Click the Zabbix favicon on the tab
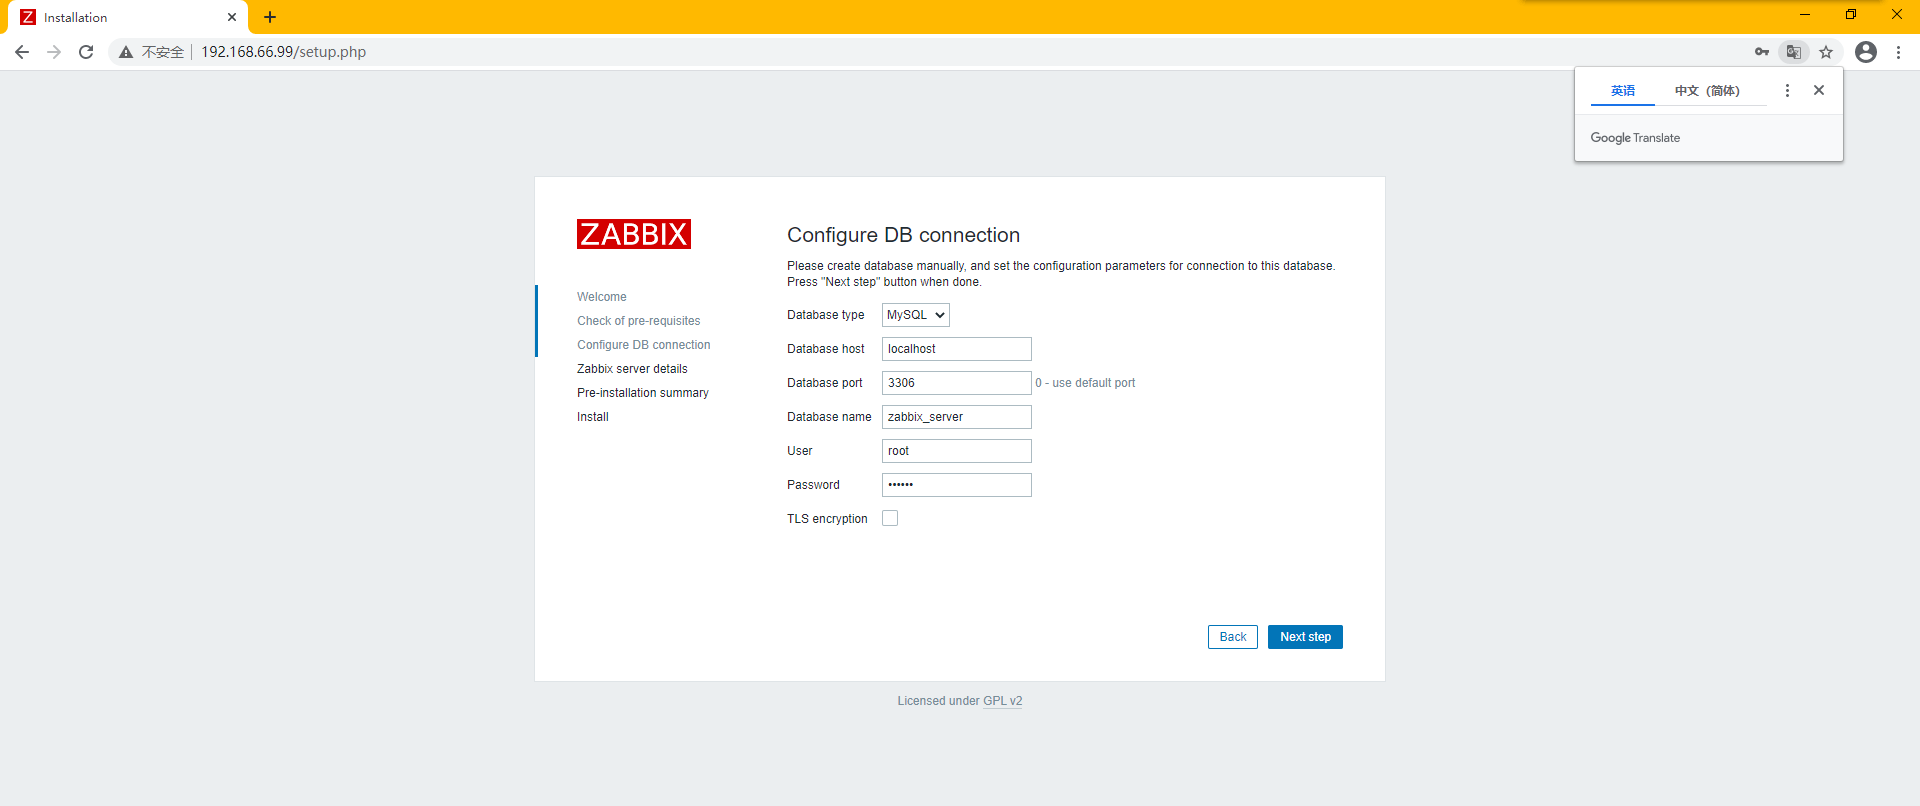Image resolution: width=1920 pixels, height=806 pixels. coord(28,17)
